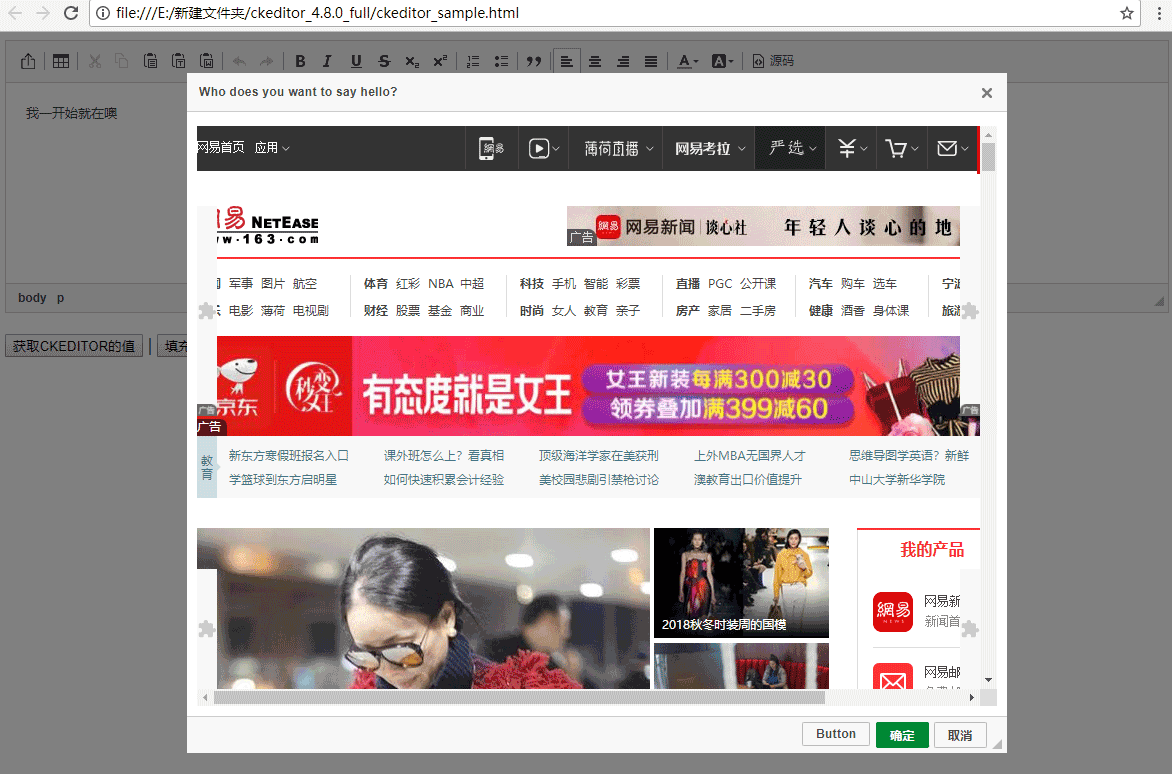Click 获取CKEDITOR的值 button

[74, 346]
